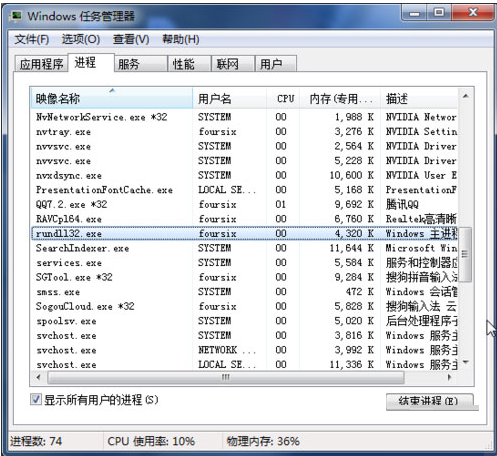Screen dimensions: 497x456
Task: Select svchost.exe run by NETWORK
Action: click(244, 350)
